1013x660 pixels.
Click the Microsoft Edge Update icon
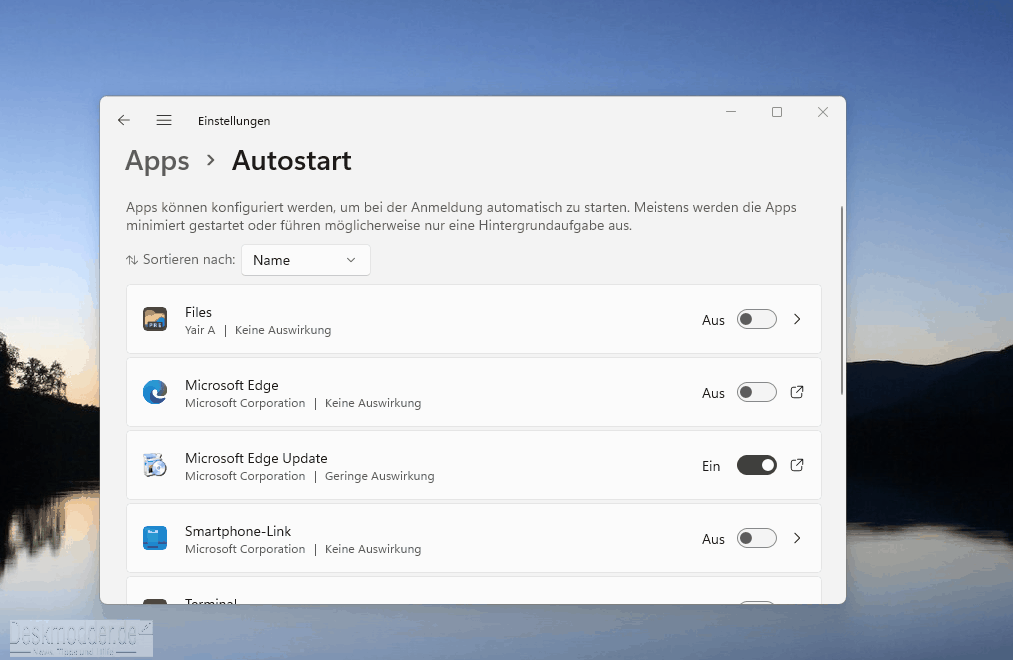155,465
